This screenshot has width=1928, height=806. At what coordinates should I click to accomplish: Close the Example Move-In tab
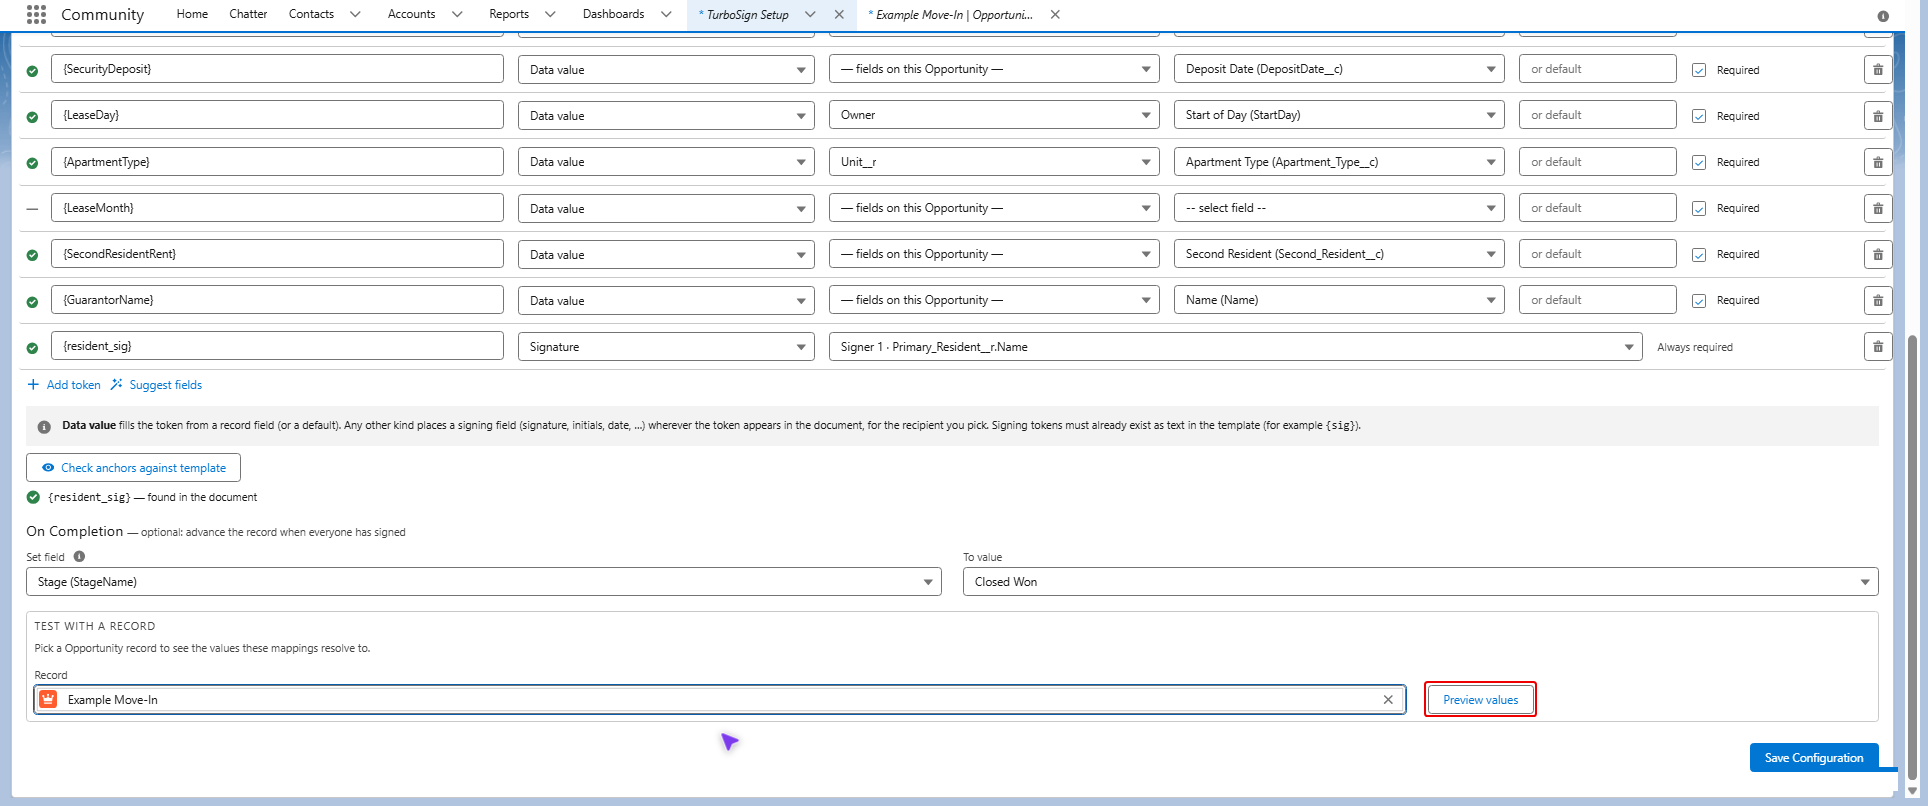[x=1055, y=14]
